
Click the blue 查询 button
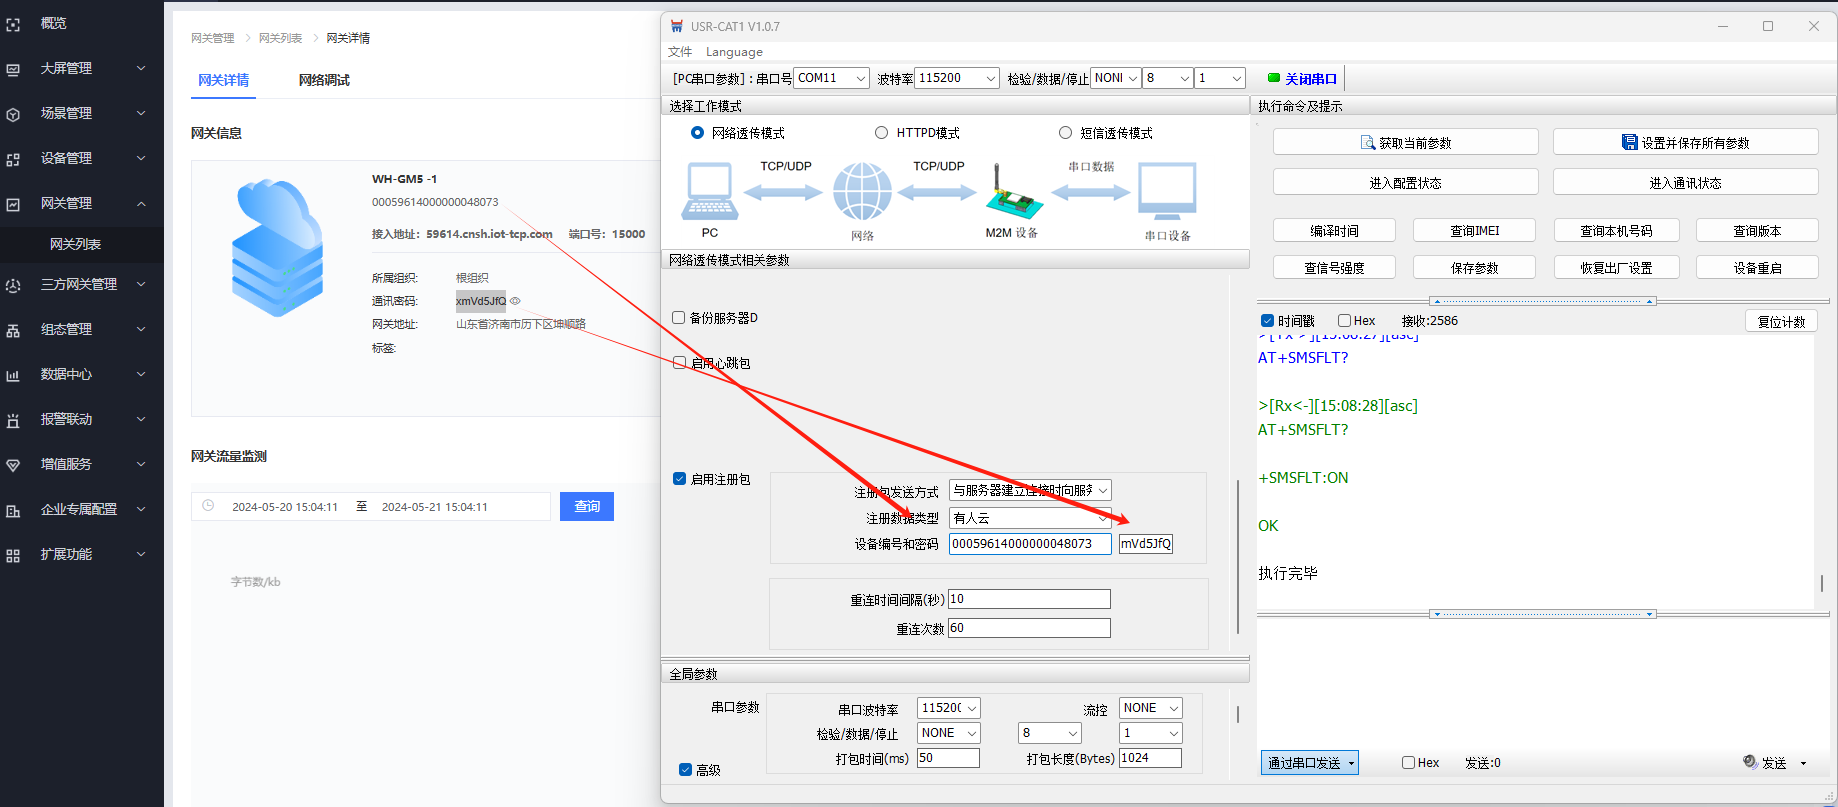coord(587,507)
